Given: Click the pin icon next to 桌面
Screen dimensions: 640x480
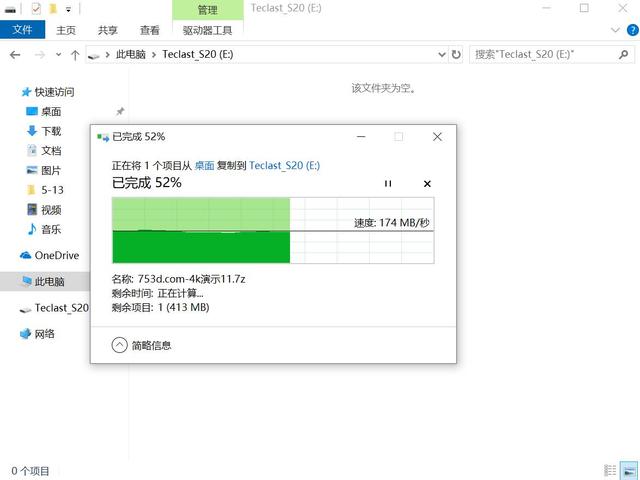Looking at the screenshot, I should click(x=120, y=111).
